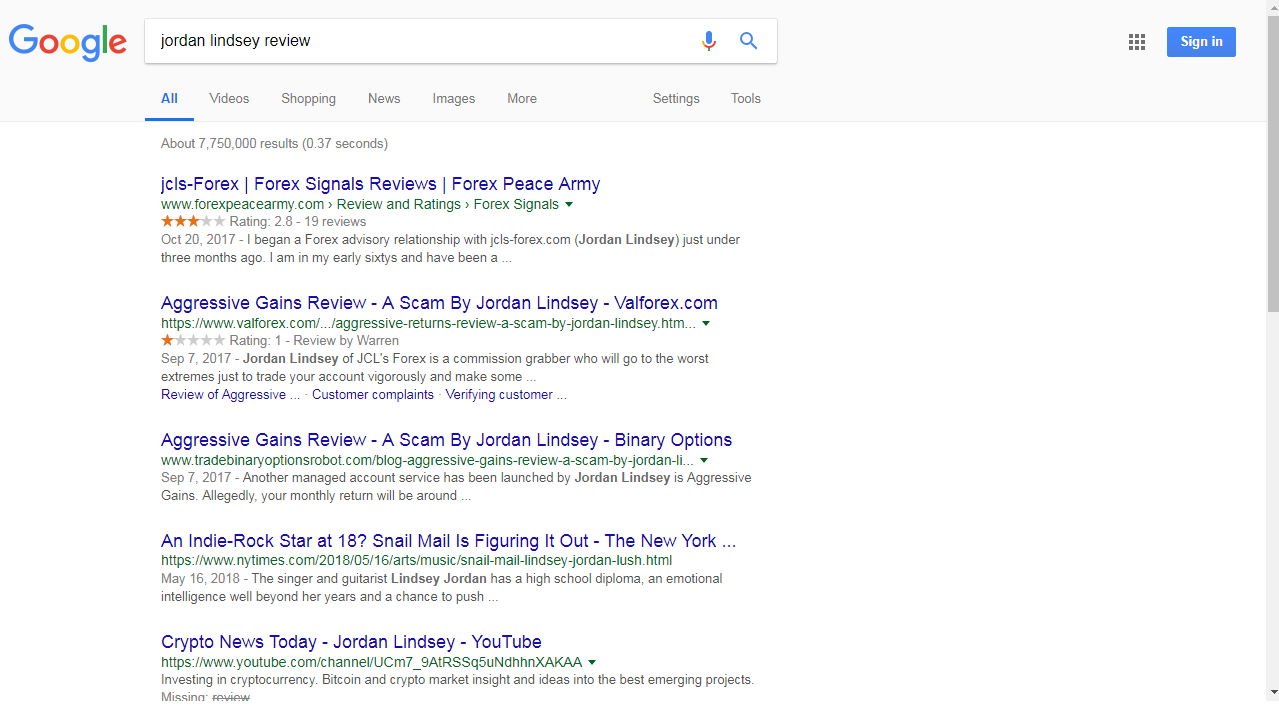
Task: Open the 'Review of Aggressive ...' sitelink
Action: [230, 395]
